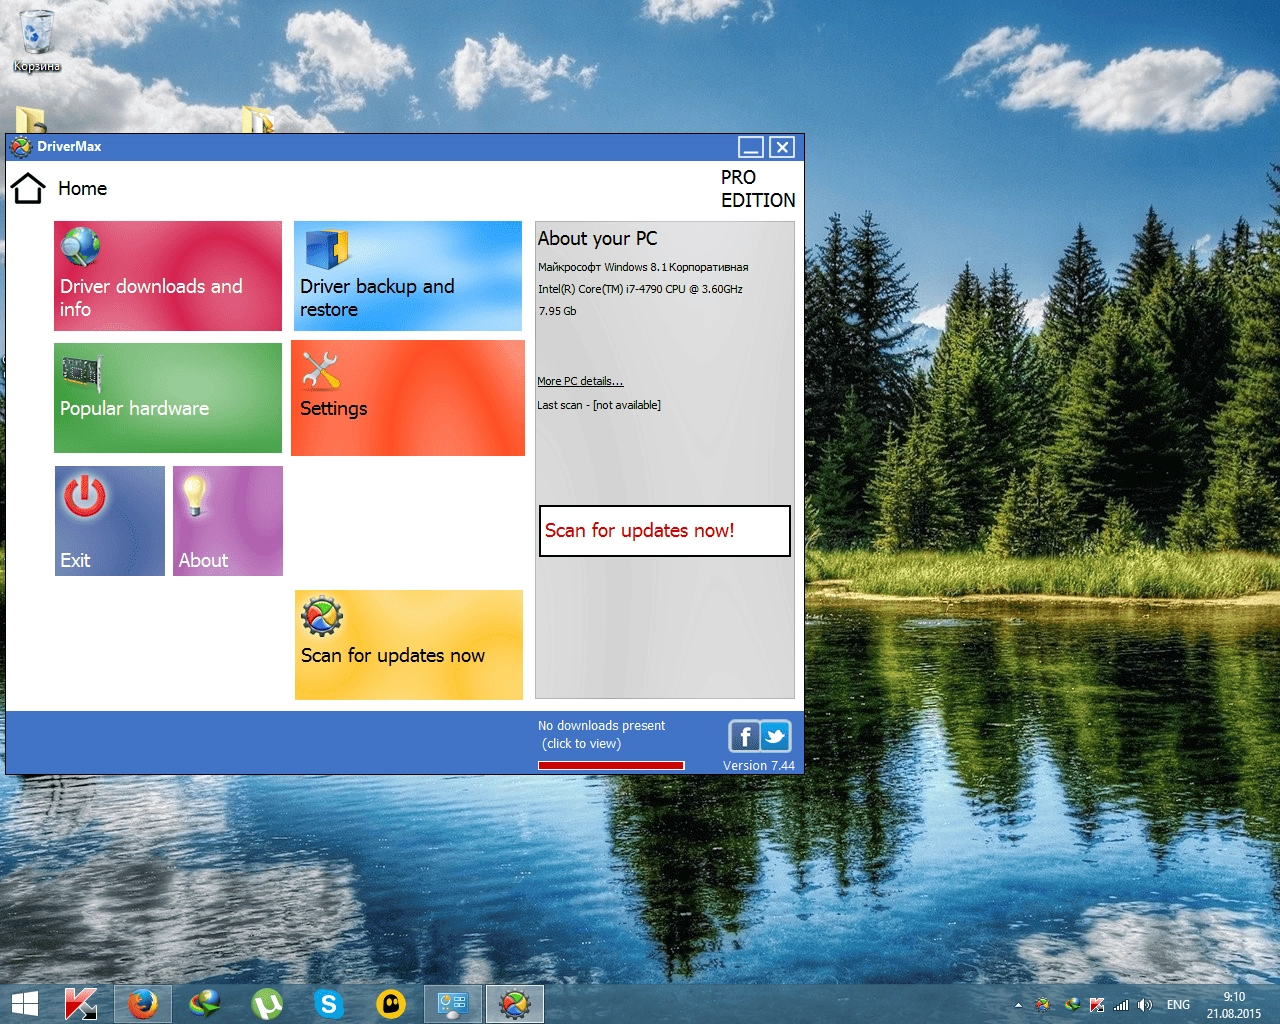Click the Home label in the header
Image resolution: width=1280 pixels, height=1024 pixels.
pos(82,188)
